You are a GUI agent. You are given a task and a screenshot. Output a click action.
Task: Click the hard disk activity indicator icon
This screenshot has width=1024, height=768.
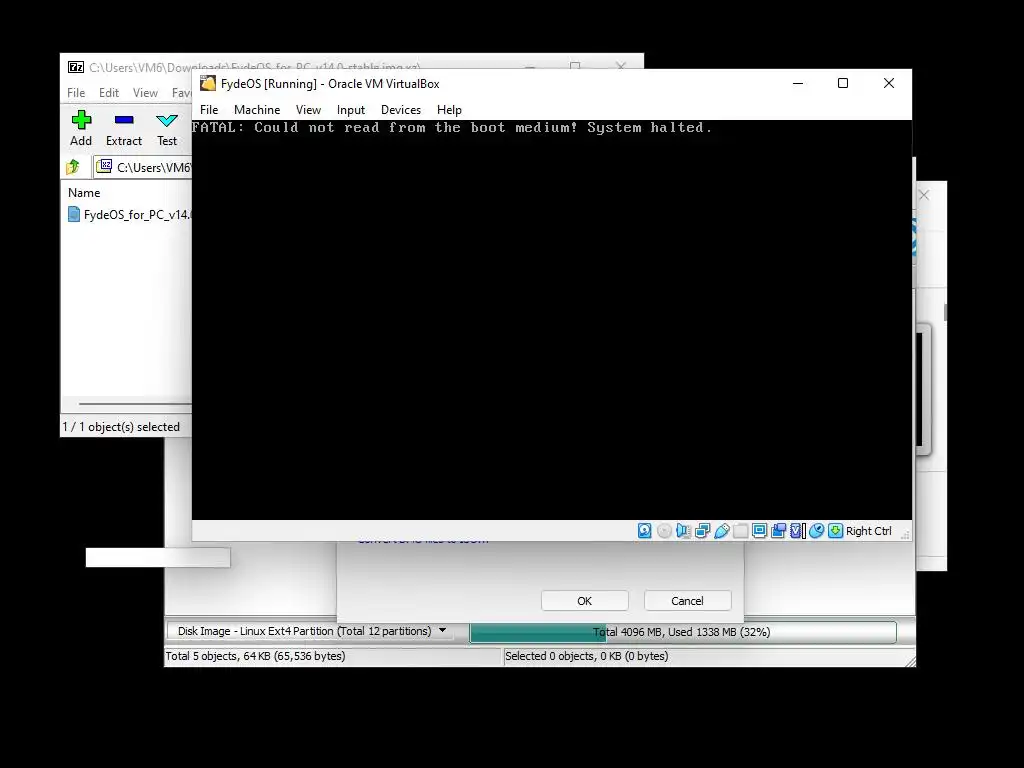tap(645, 531)
